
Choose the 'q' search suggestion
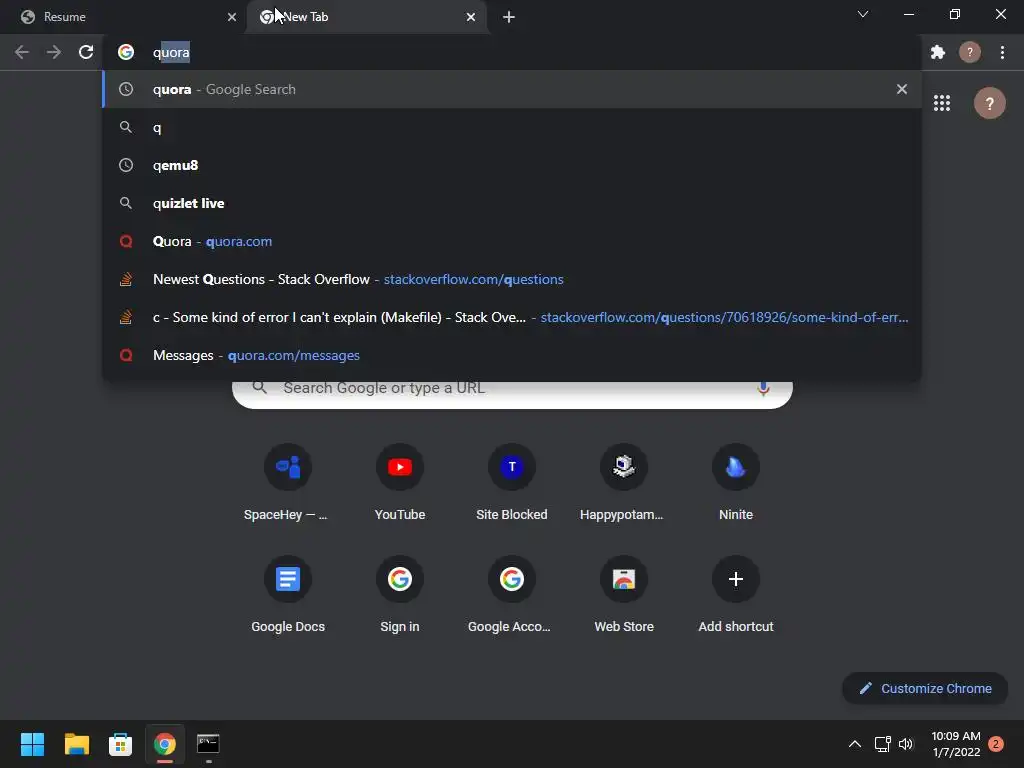[512, 127]
